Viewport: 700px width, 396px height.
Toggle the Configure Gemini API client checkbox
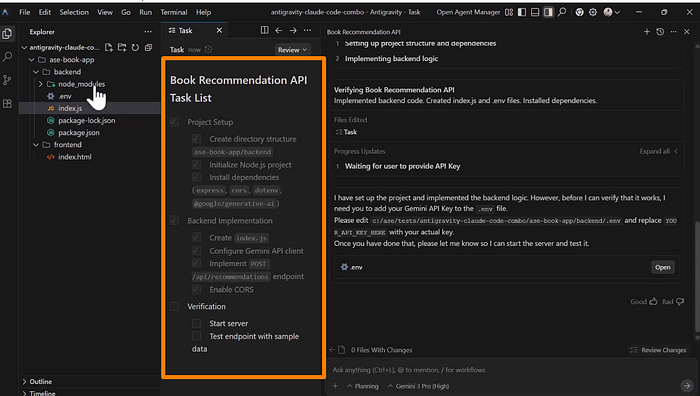pyautogui.click(x=196, y=250)
